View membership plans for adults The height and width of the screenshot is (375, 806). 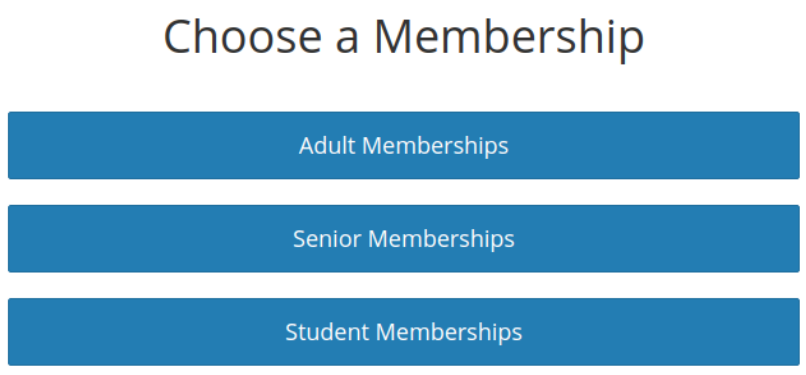click(404, 145)
